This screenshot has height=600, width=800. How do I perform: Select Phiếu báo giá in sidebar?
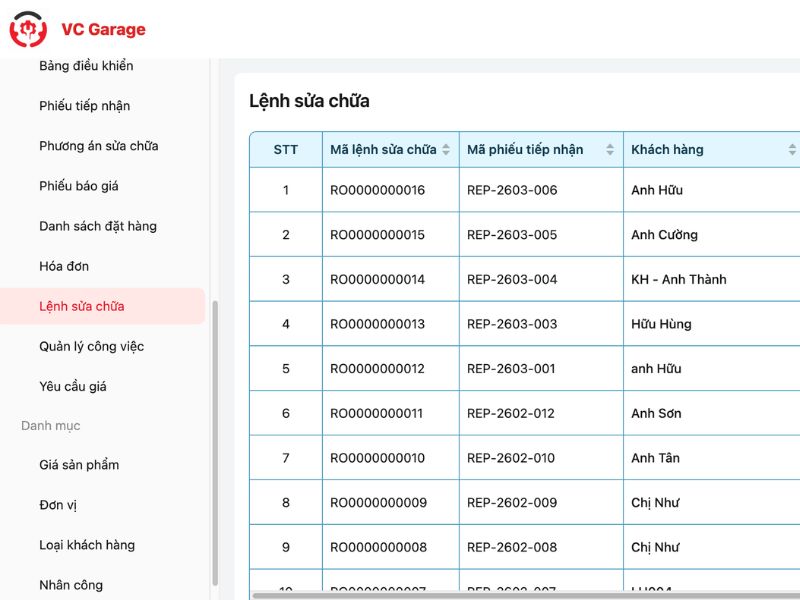79,186
